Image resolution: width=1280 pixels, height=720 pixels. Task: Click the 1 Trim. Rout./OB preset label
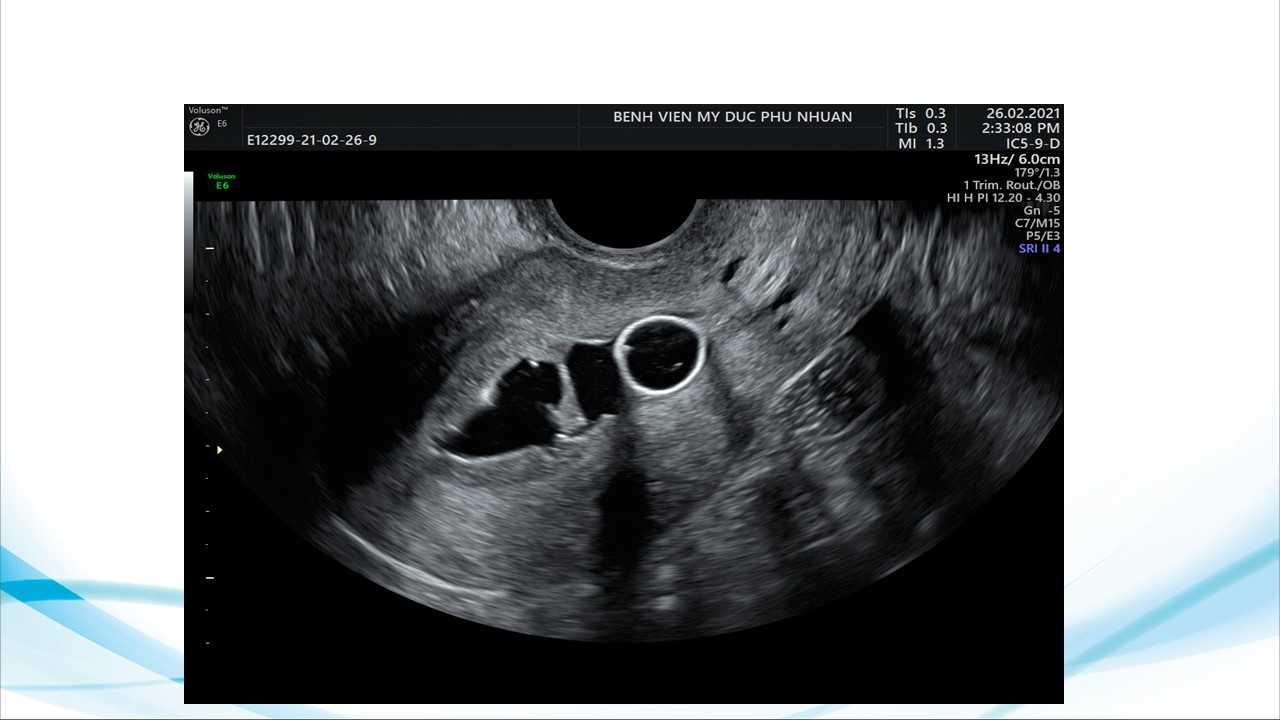[x=1011, y=185]
